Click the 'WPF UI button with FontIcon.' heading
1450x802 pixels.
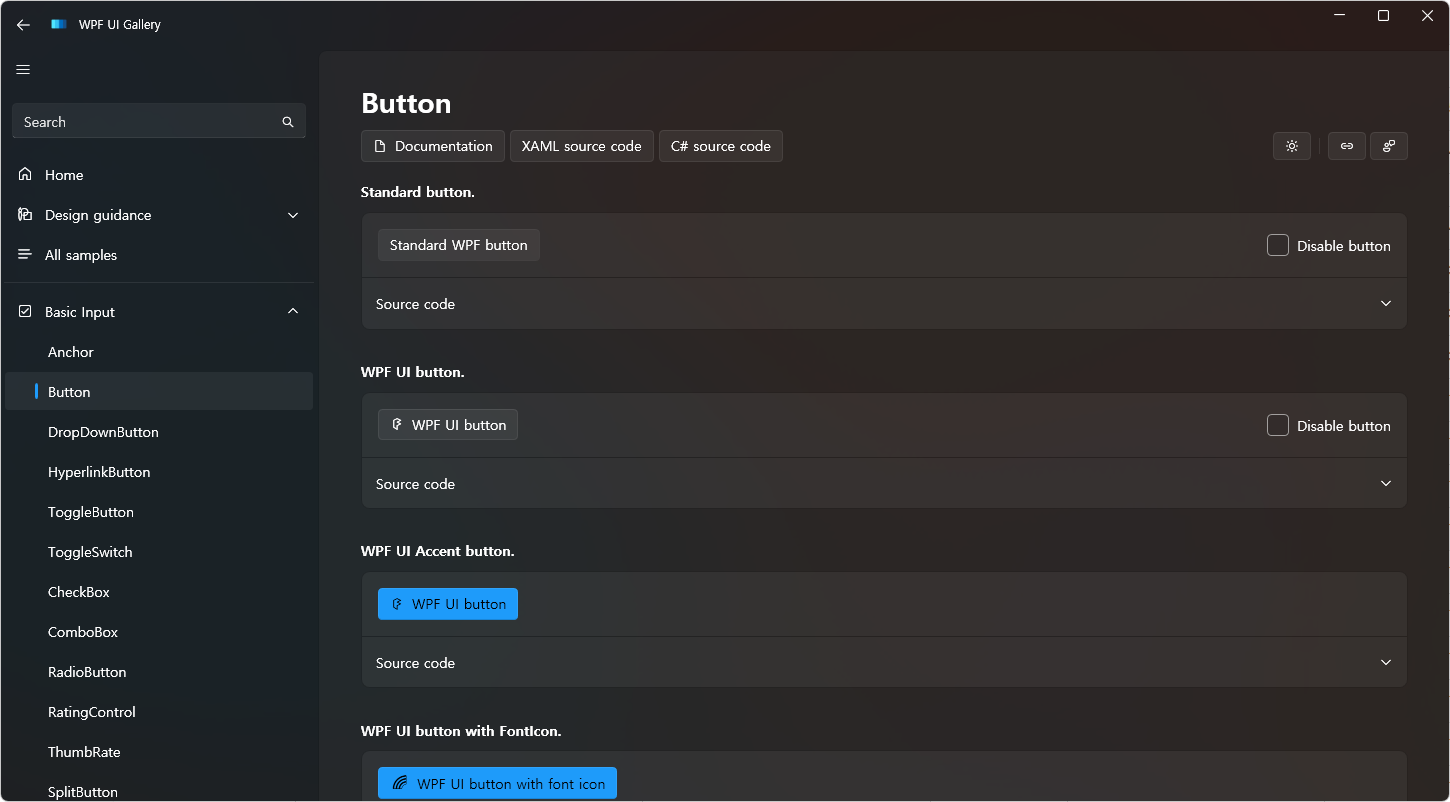[461, 731]
